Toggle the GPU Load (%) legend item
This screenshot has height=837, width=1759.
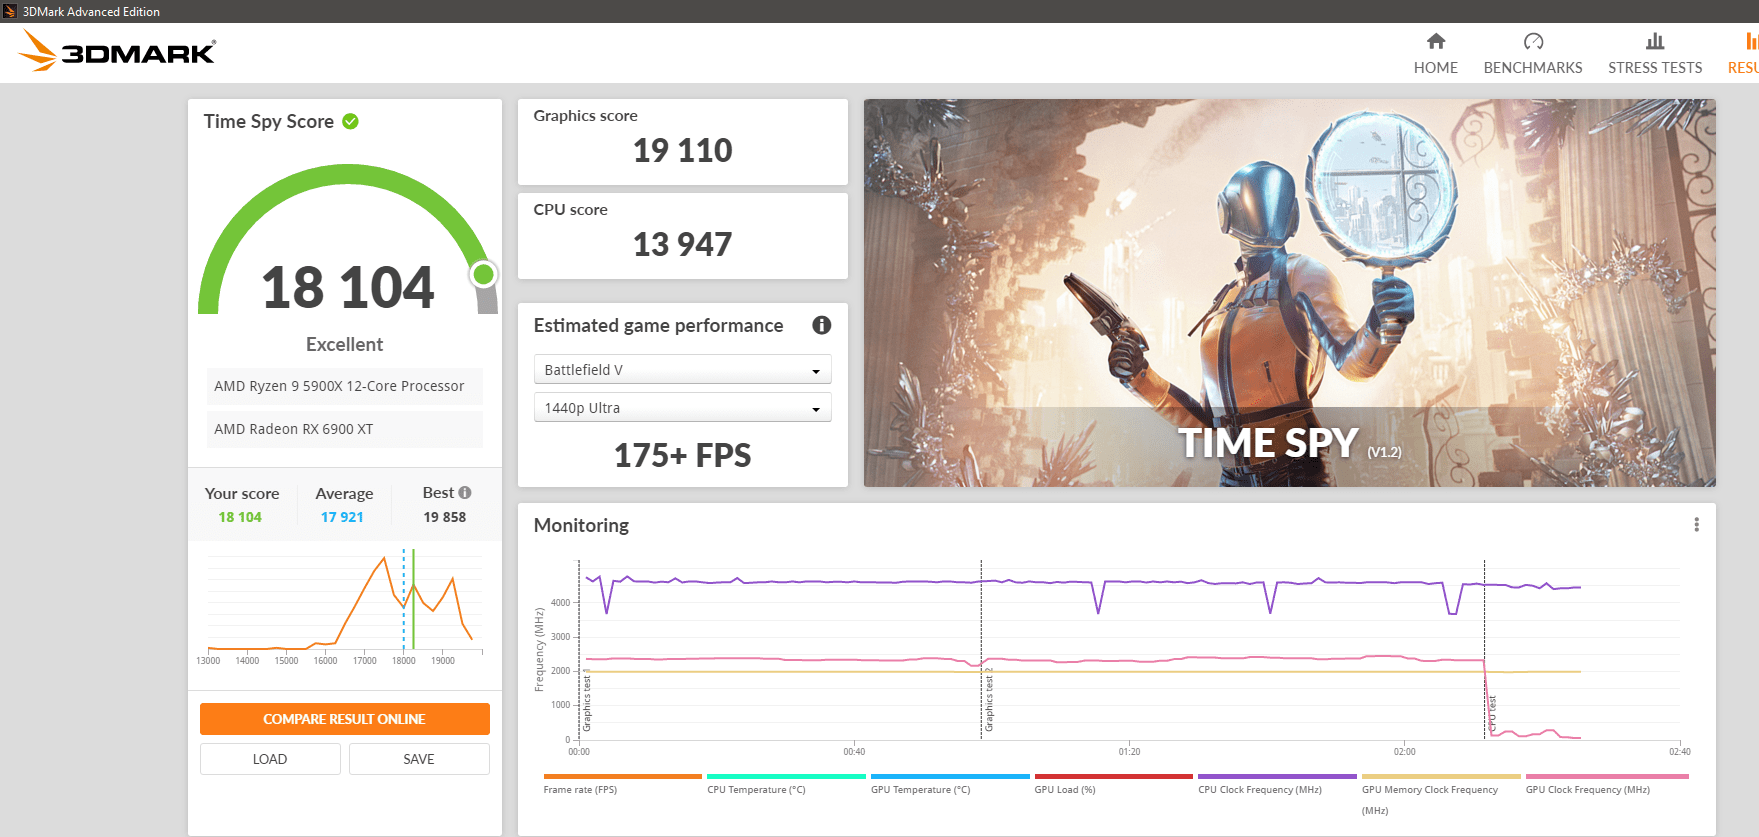(x=1113, y=783)
